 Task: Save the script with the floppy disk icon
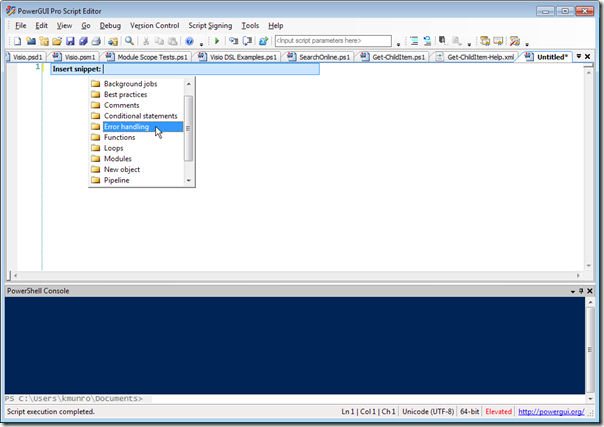coord(70,41)
